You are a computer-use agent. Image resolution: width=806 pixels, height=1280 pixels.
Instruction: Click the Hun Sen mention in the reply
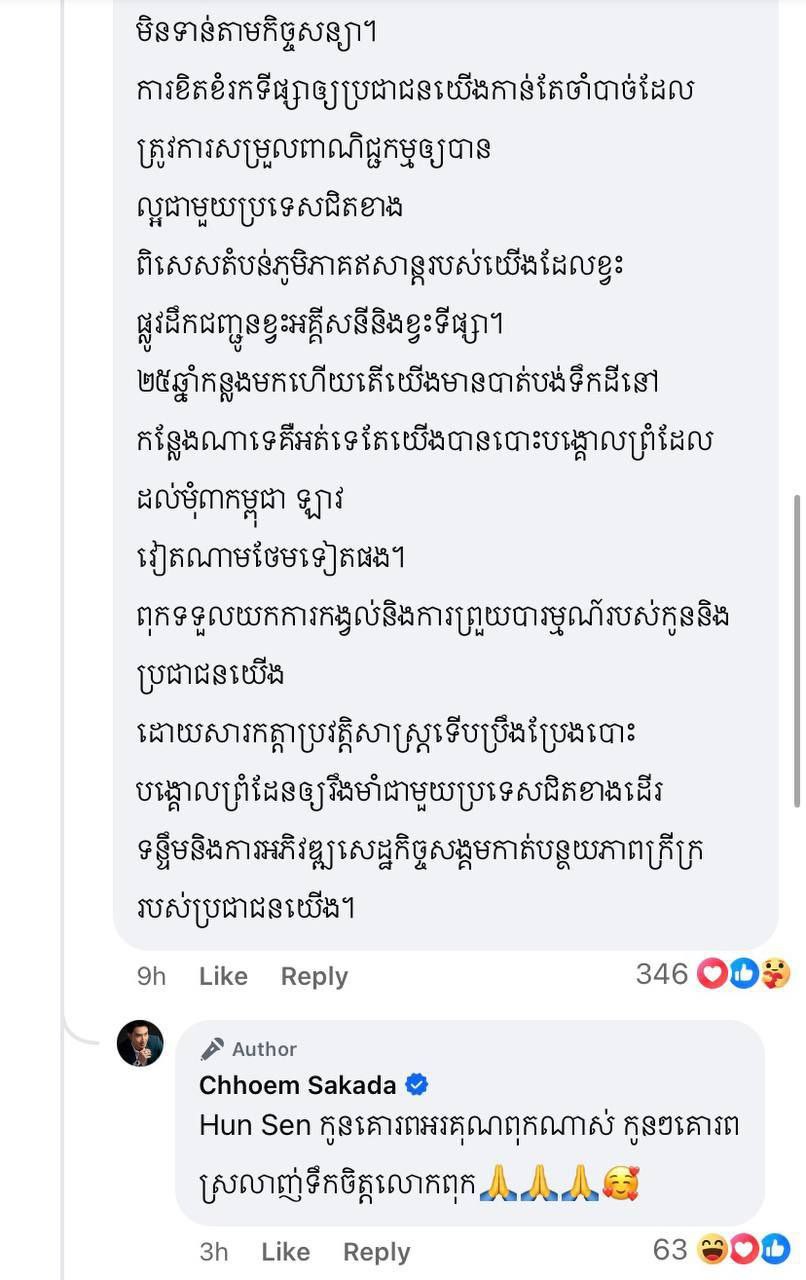[255, 1125]
